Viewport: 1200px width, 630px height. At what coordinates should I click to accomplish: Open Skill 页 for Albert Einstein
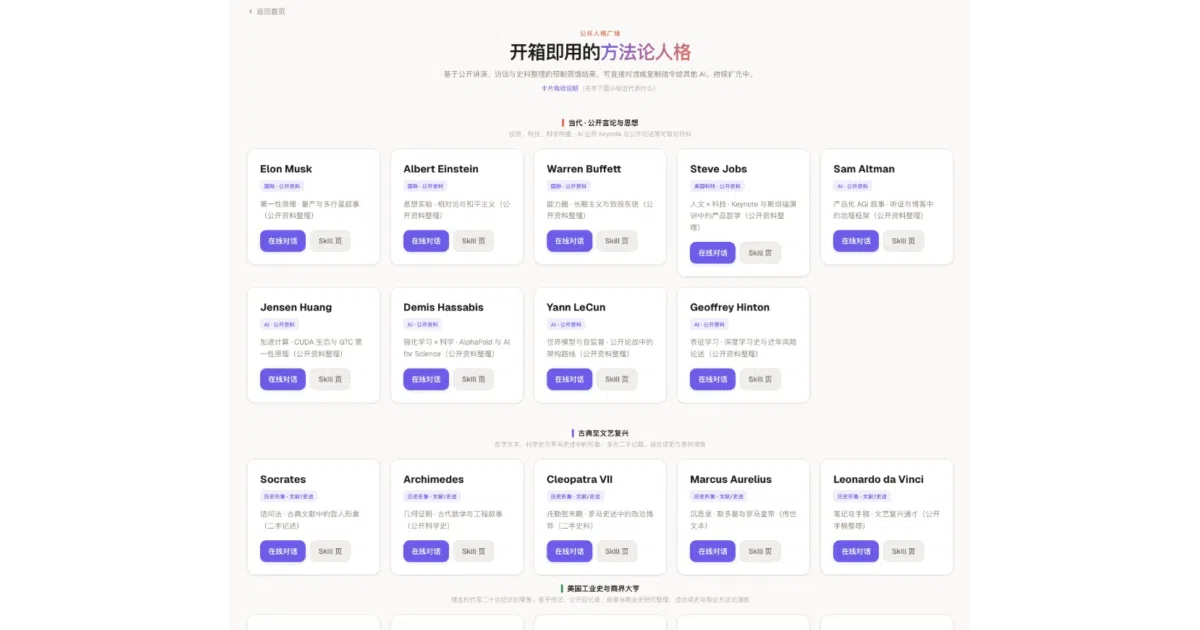click(473, 241)
